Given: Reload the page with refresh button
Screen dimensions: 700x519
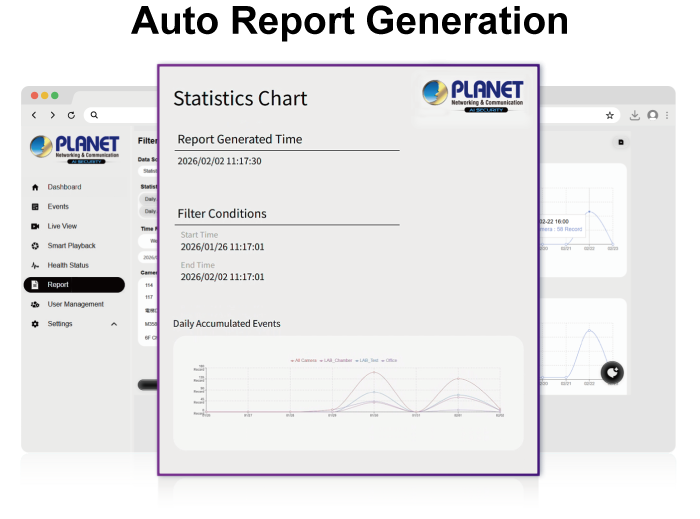Looking at the screenshot, I should (71, 115).
